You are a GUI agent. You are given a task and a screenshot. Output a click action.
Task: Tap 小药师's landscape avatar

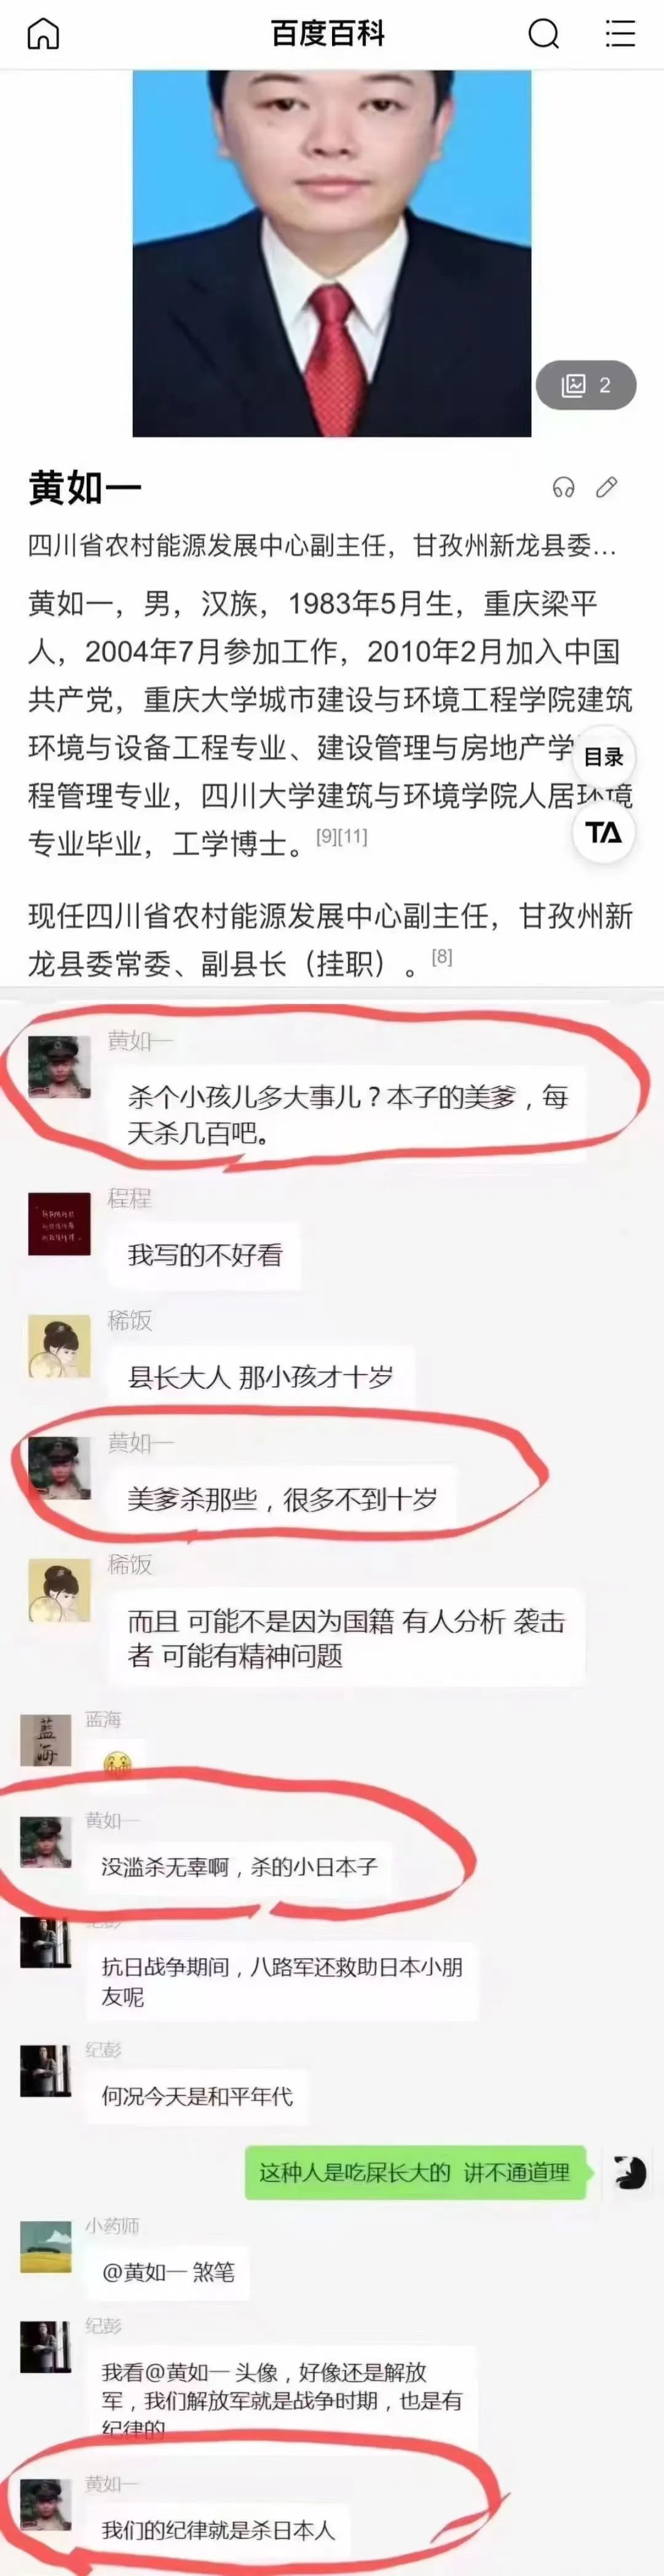(x=46, y=2246)
